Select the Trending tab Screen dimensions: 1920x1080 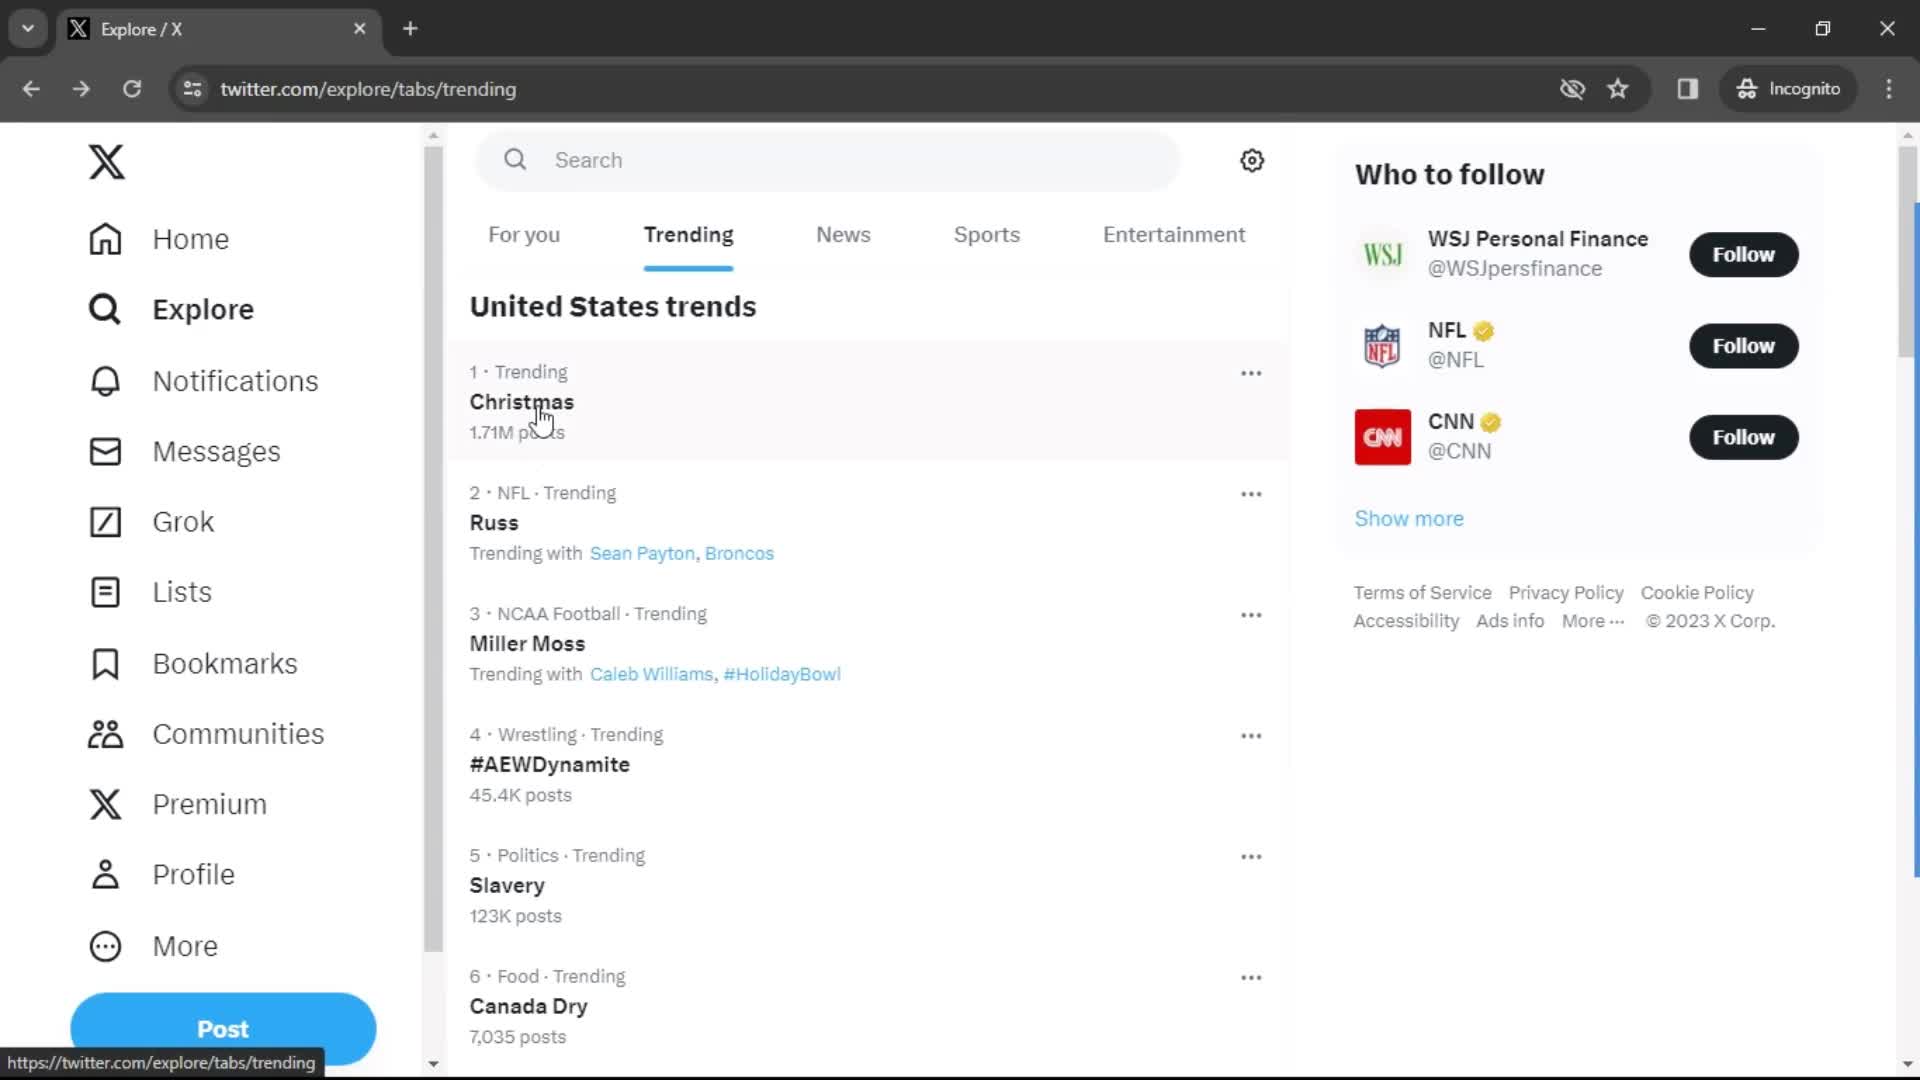688,235
